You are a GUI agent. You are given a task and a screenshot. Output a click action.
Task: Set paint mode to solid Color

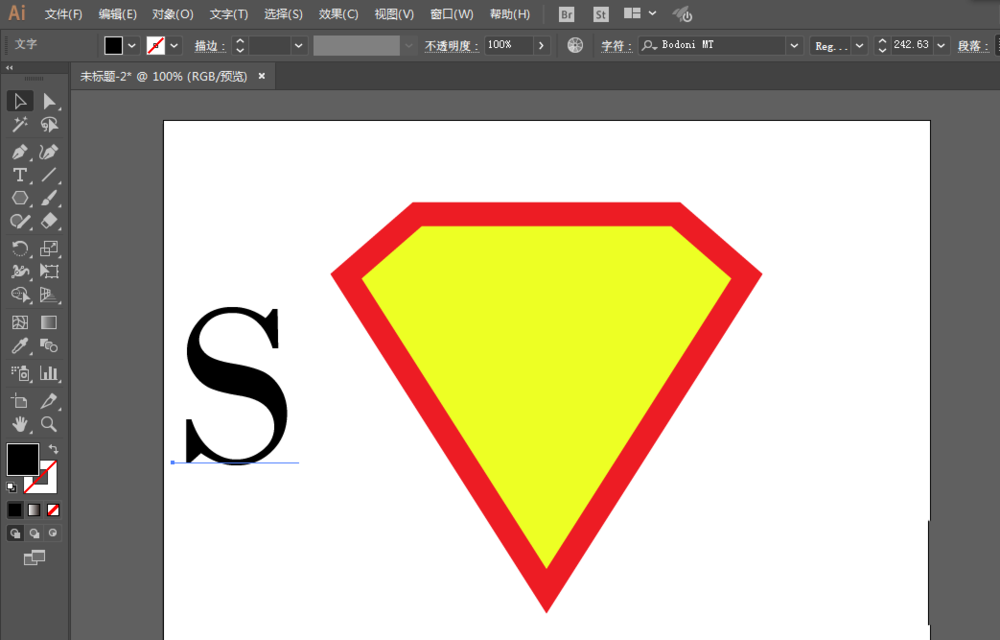click(x=15, y=510)
